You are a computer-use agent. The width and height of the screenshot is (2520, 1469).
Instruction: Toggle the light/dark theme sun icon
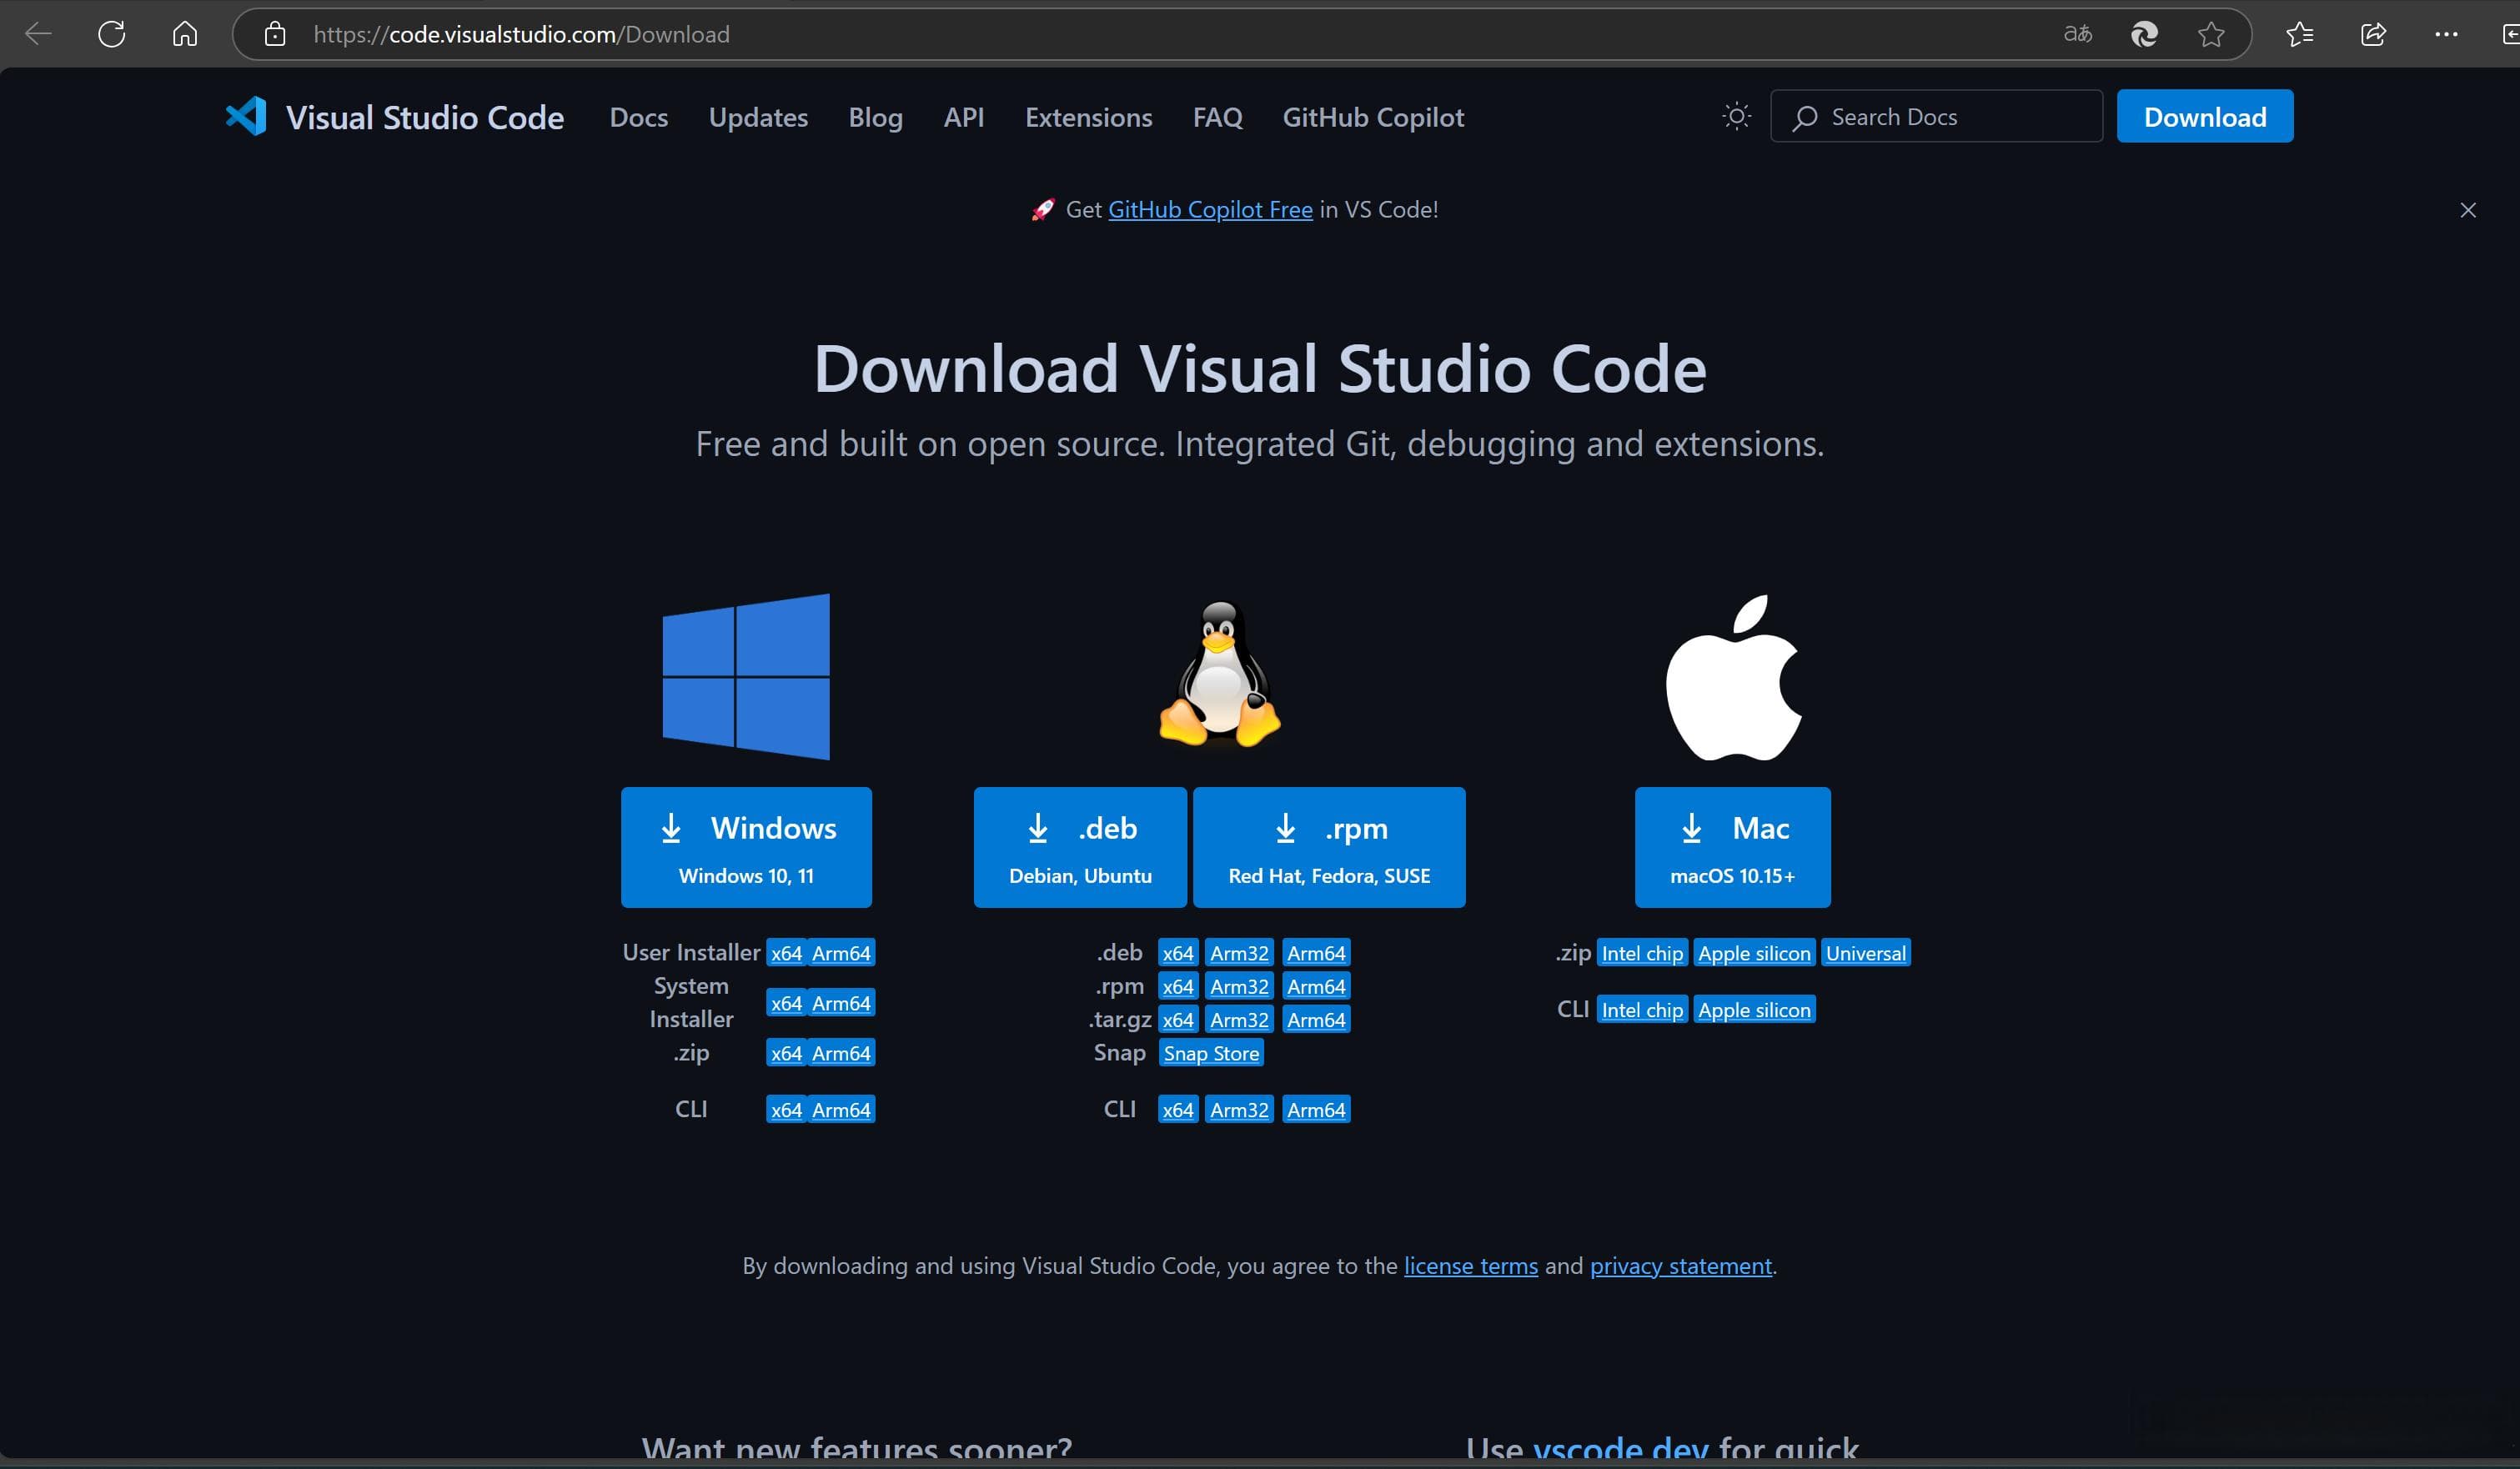pos(1737,116)
